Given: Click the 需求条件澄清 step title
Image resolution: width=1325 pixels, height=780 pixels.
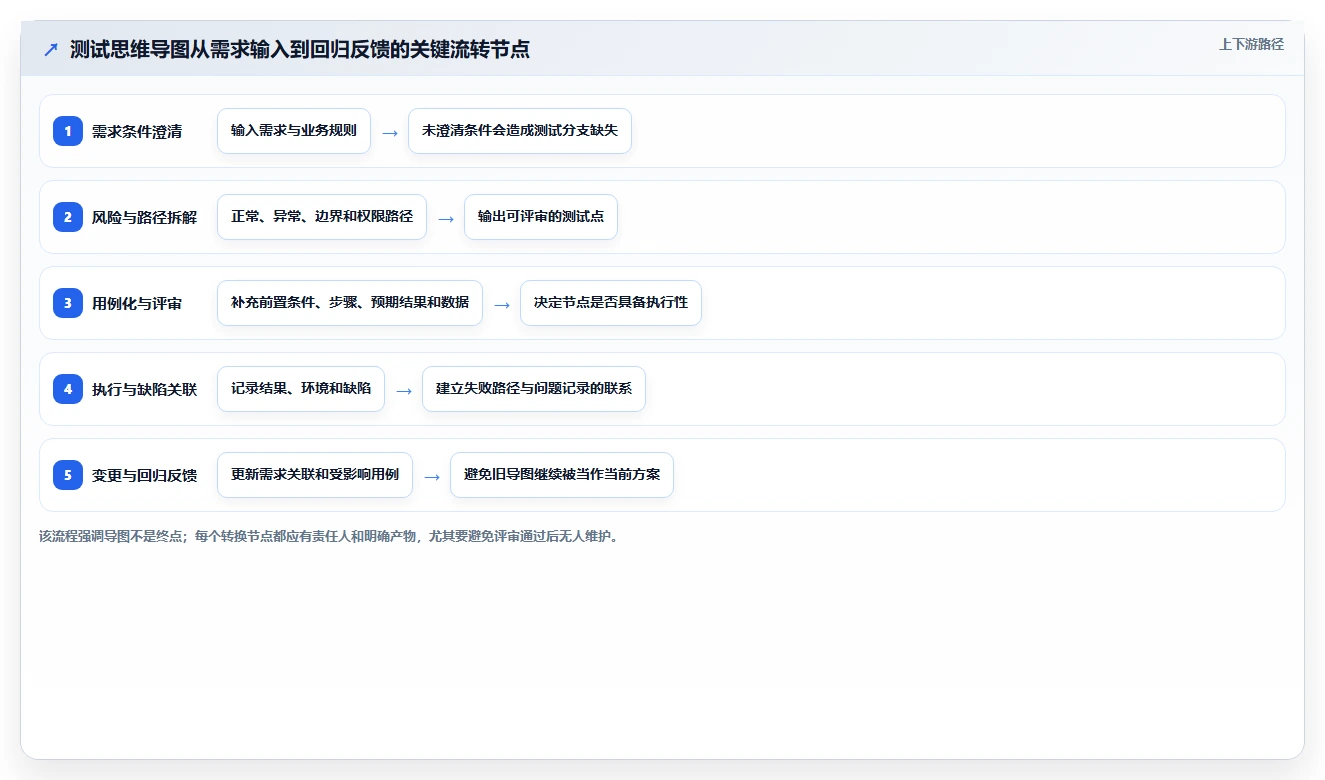Looking at the screenshot, I should (137, 131).
